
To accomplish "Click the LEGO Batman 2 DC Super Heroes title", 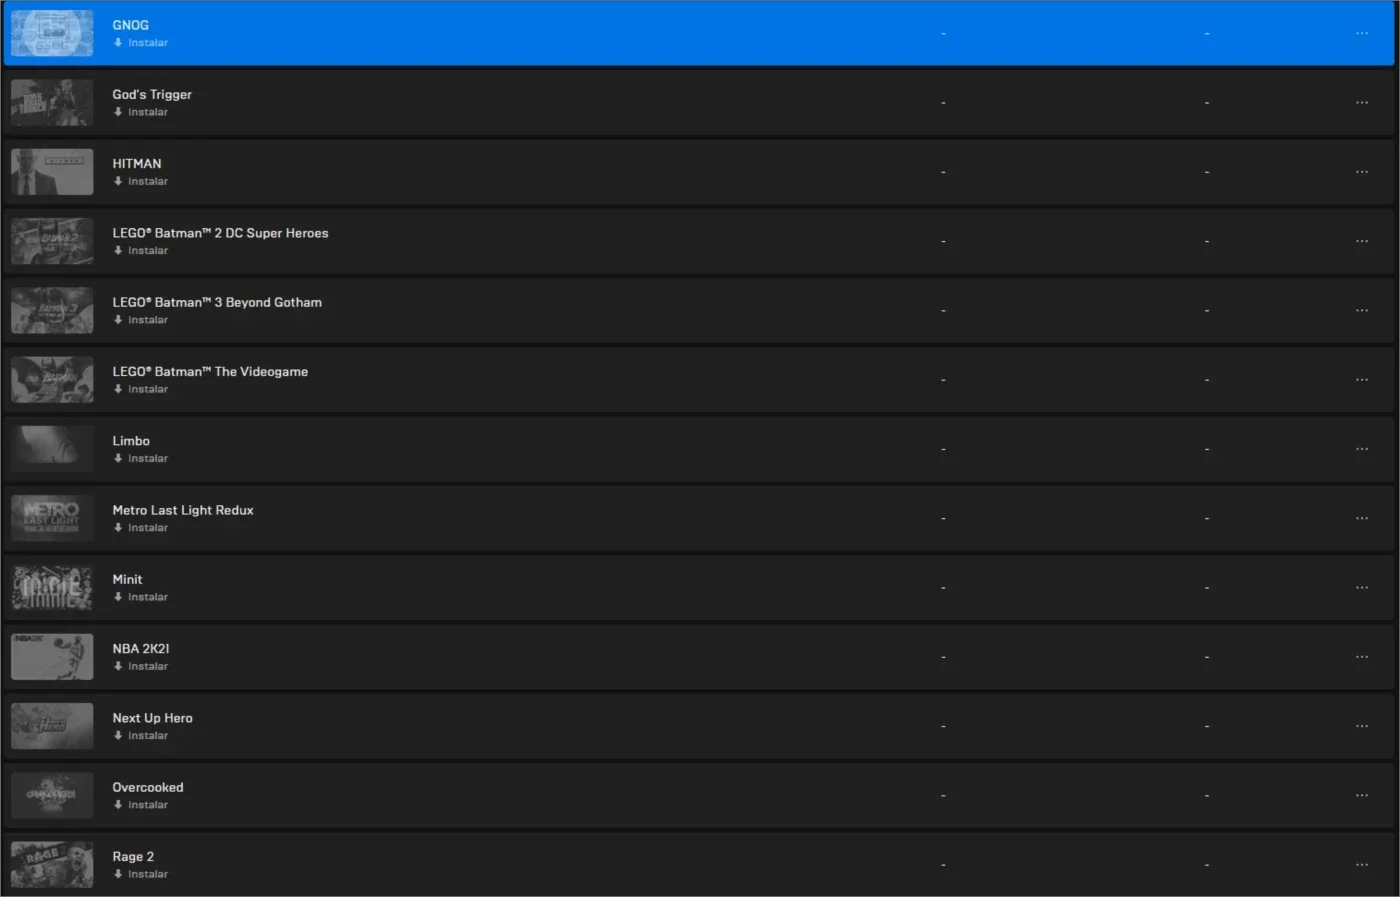I will click(220, 233).
